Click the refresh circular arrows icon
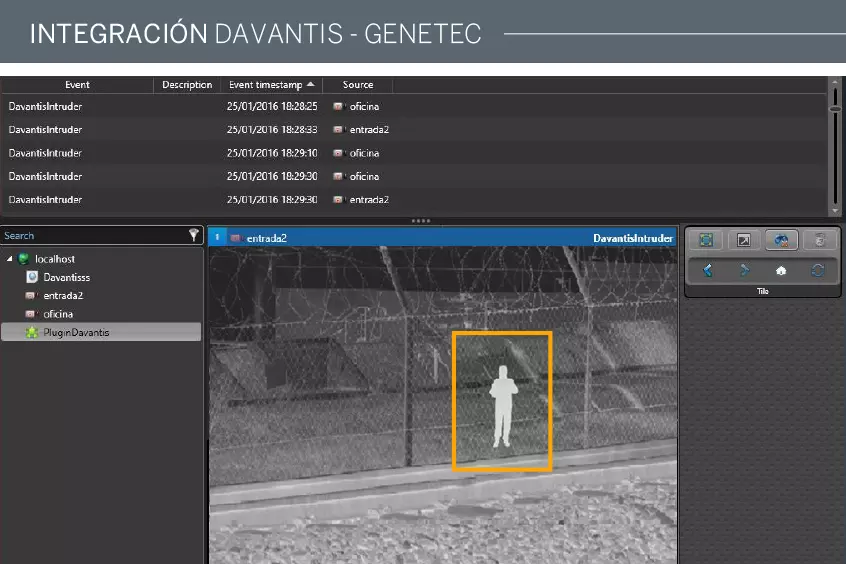 point(818,270)
